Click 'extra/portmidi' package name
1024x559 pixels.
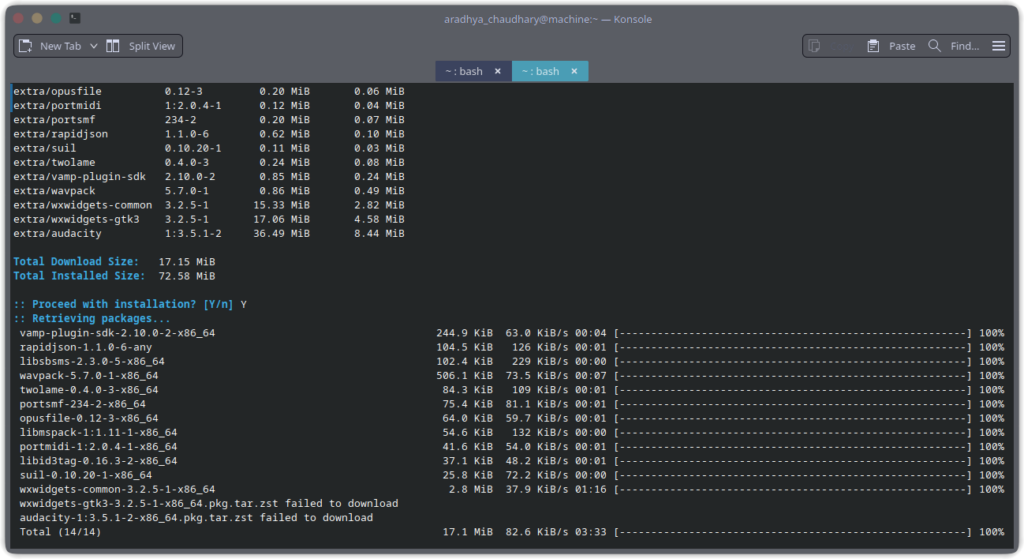(x=57, y=106)
